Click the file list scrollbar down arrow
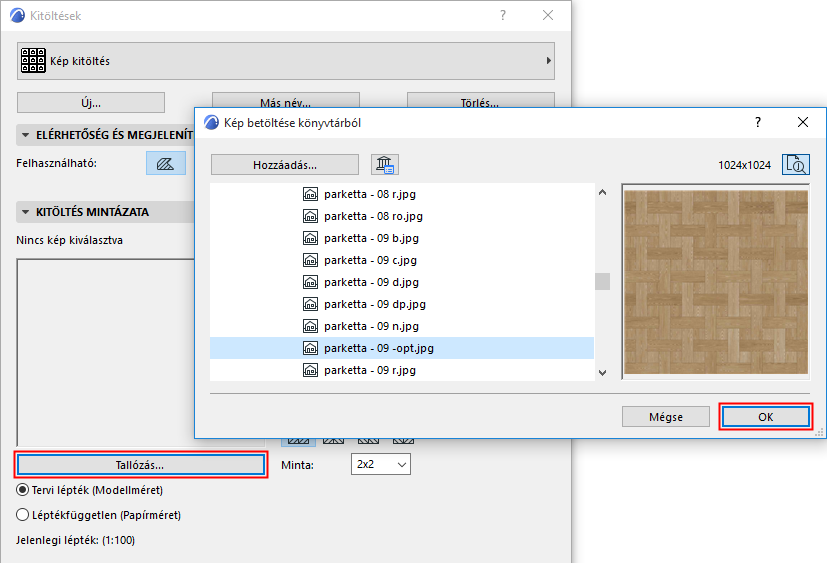 602,373
